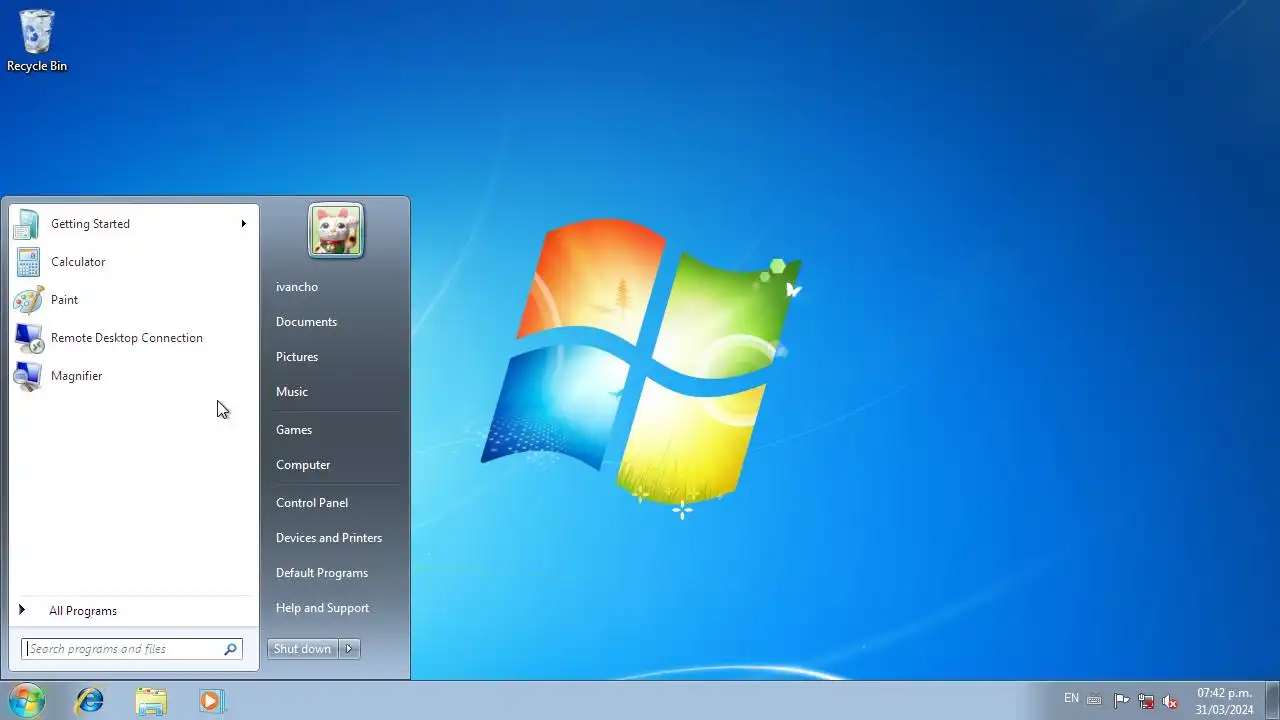
Task: Expand the Getting Started submenu arrow
Action: [243, 224]
